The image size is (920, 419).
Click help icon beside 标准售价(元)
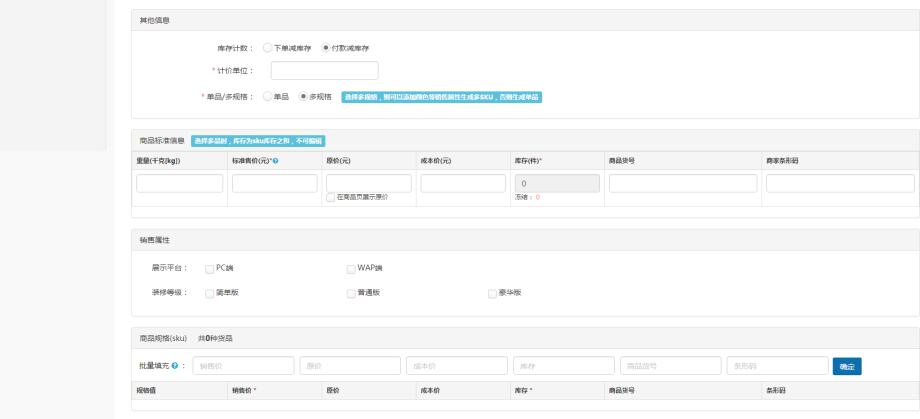[x=275, y=161]
